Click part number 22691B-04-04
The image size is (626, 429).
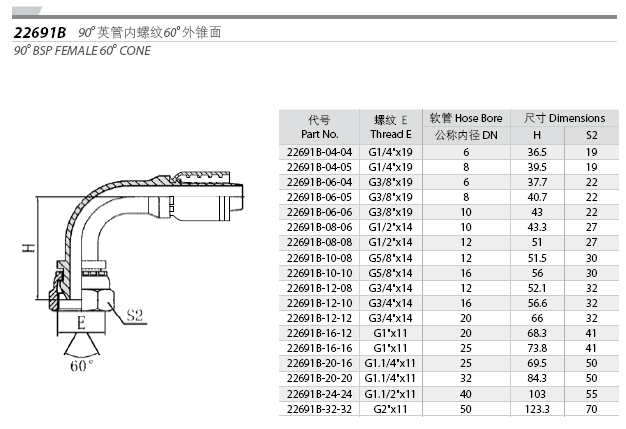click(319, 152)
